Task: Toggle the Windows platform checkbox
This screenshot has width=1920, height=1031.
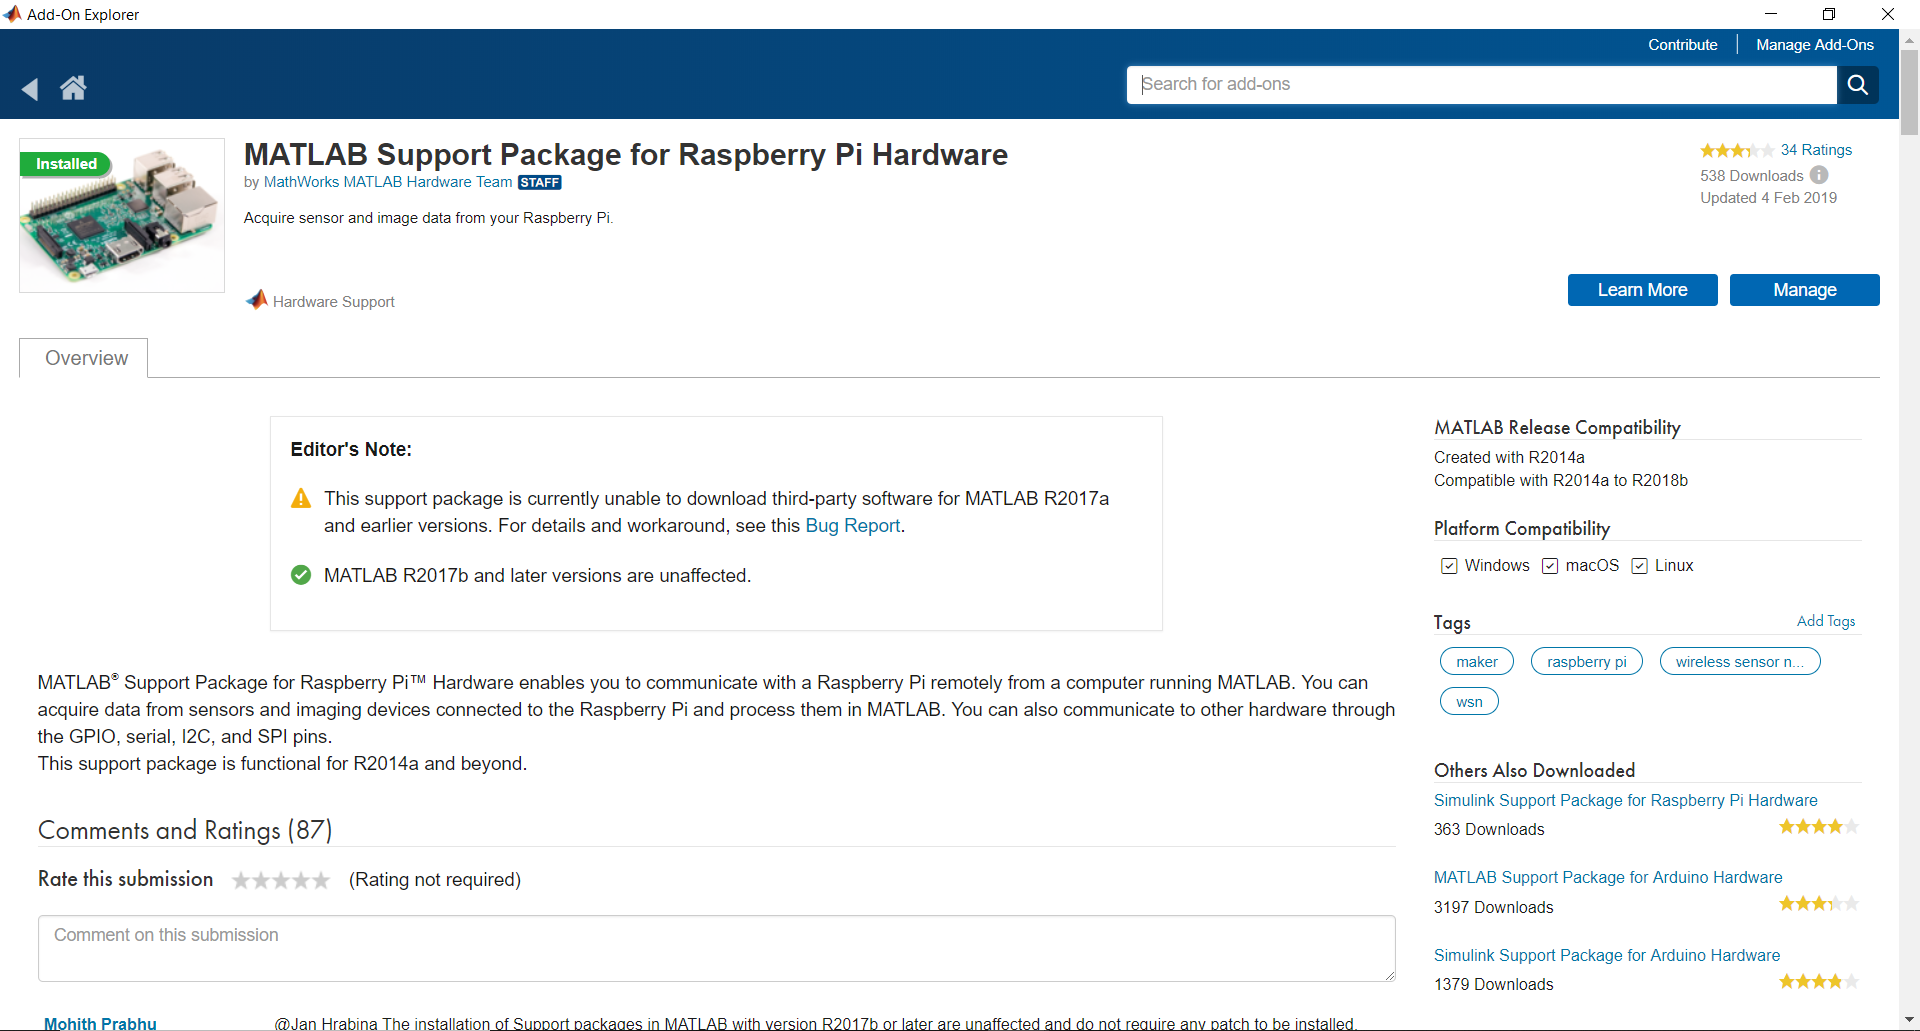Action: (1449, 566)
